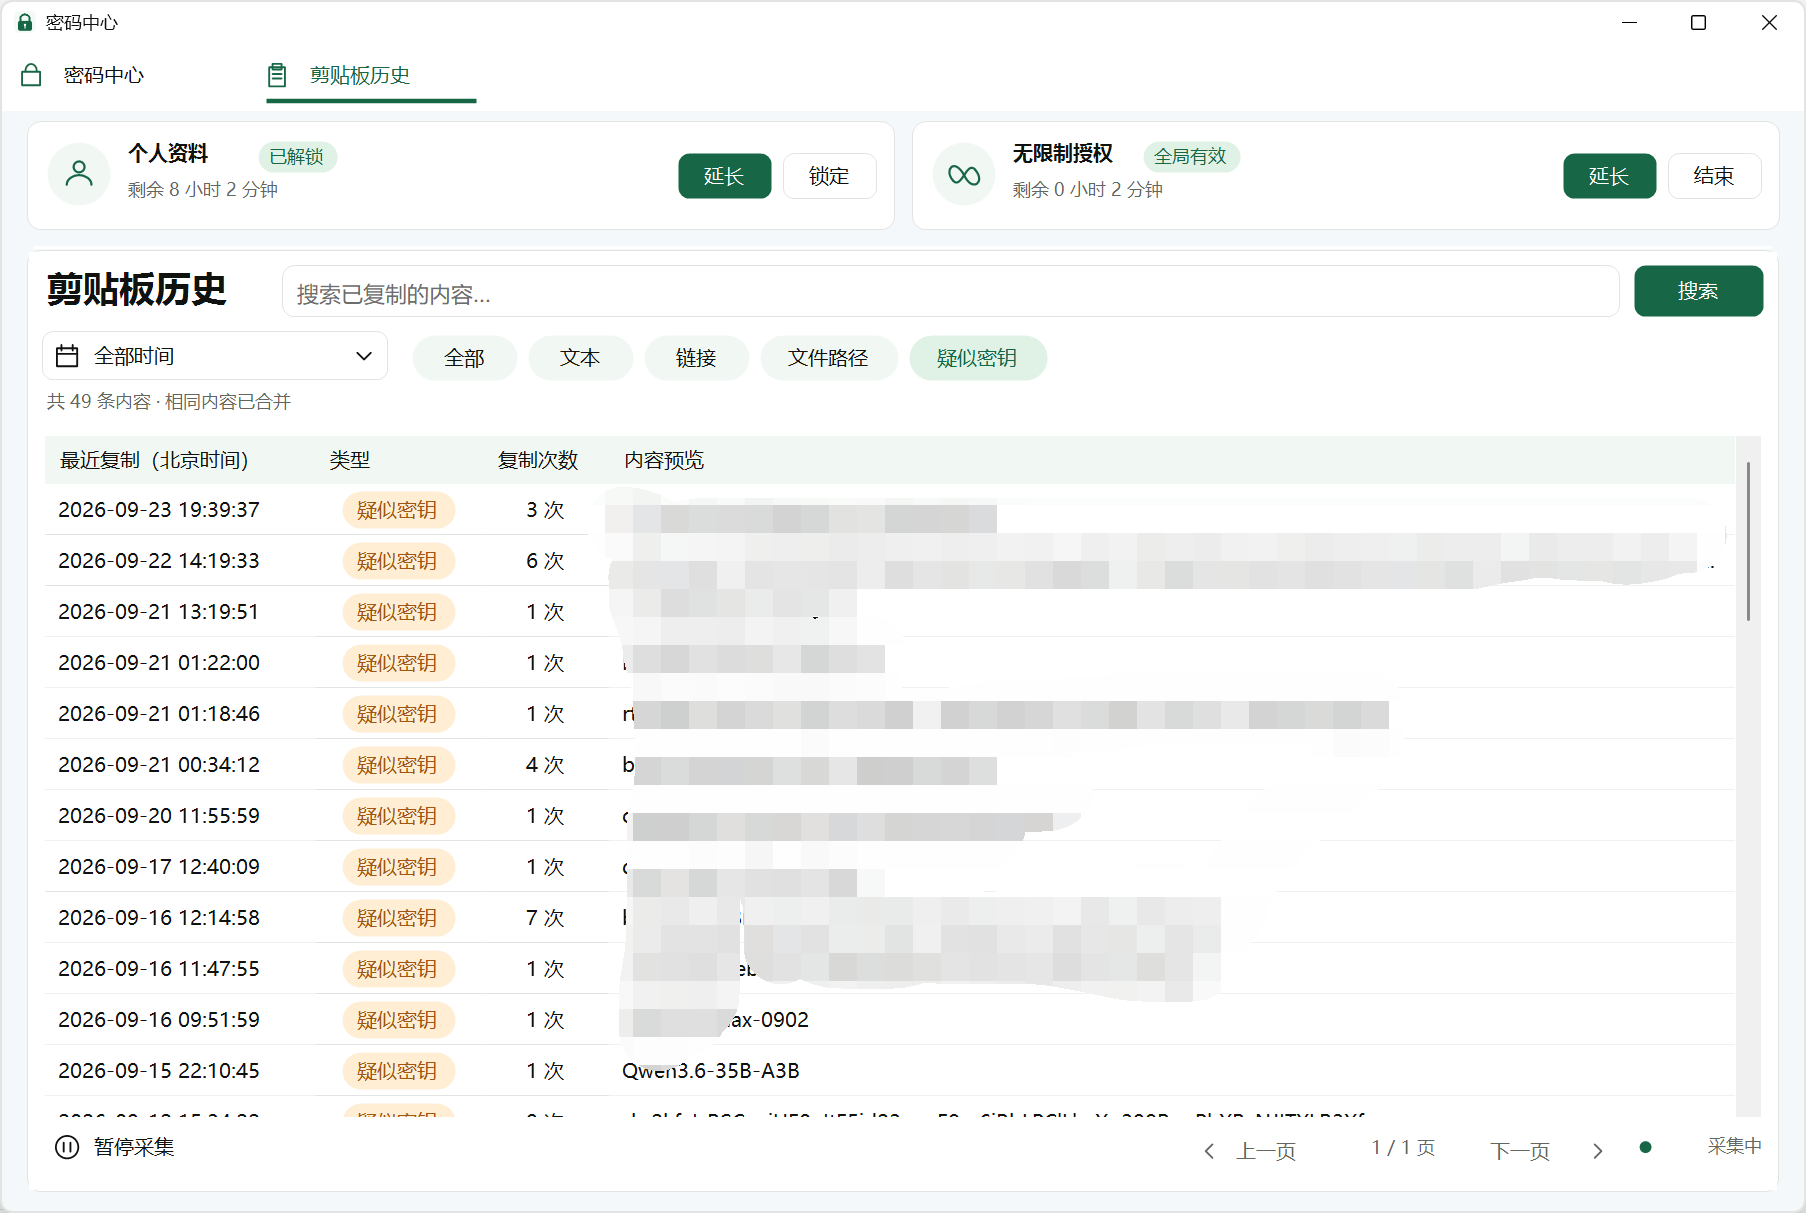Image resolution: width=1806 pixels, height=1213 pixels.
Task: Click the 最近复制 (北京时间) column header
Action: [x=154, y=460]
